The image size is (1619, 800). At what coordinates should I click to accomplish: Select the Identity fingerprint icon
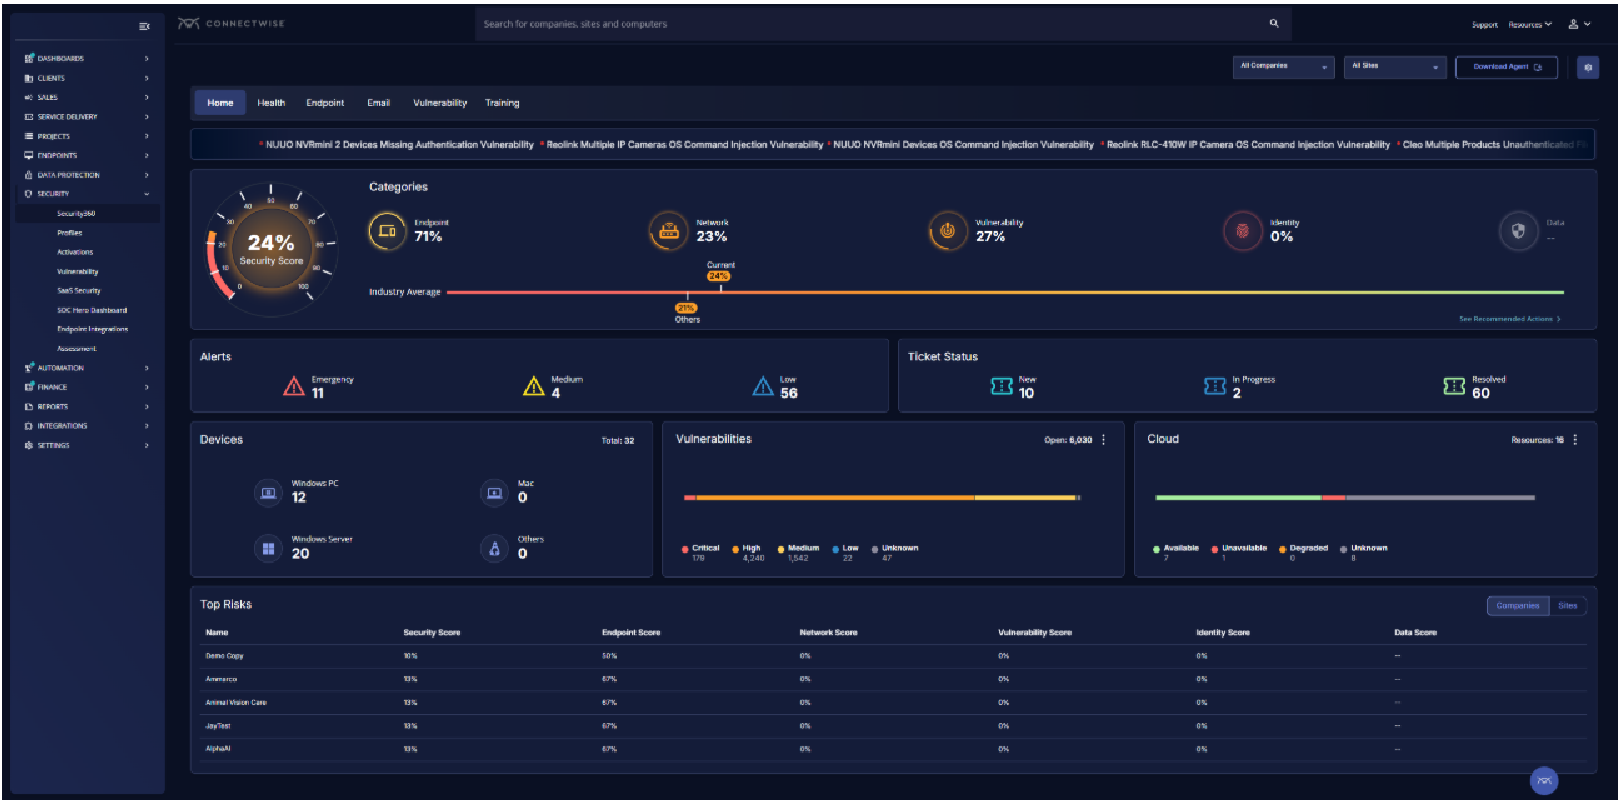coord(1242,231)
